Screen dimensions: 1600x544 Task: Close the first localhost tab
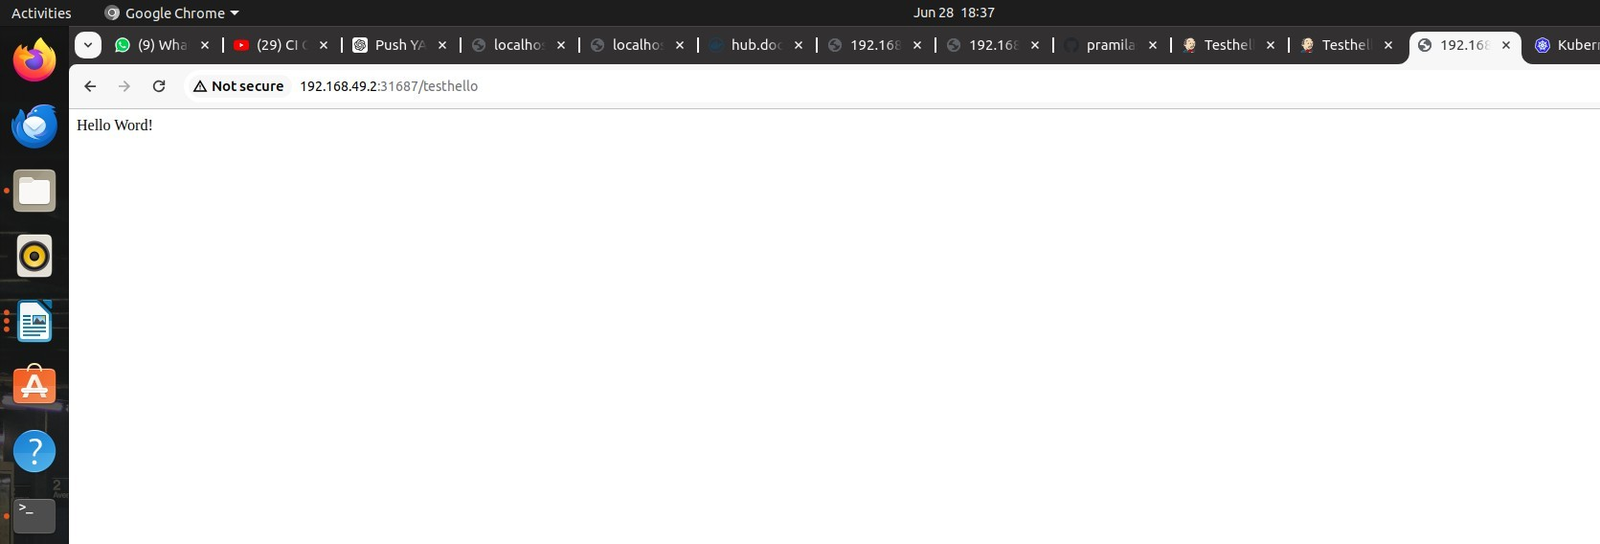coord(561,45)
